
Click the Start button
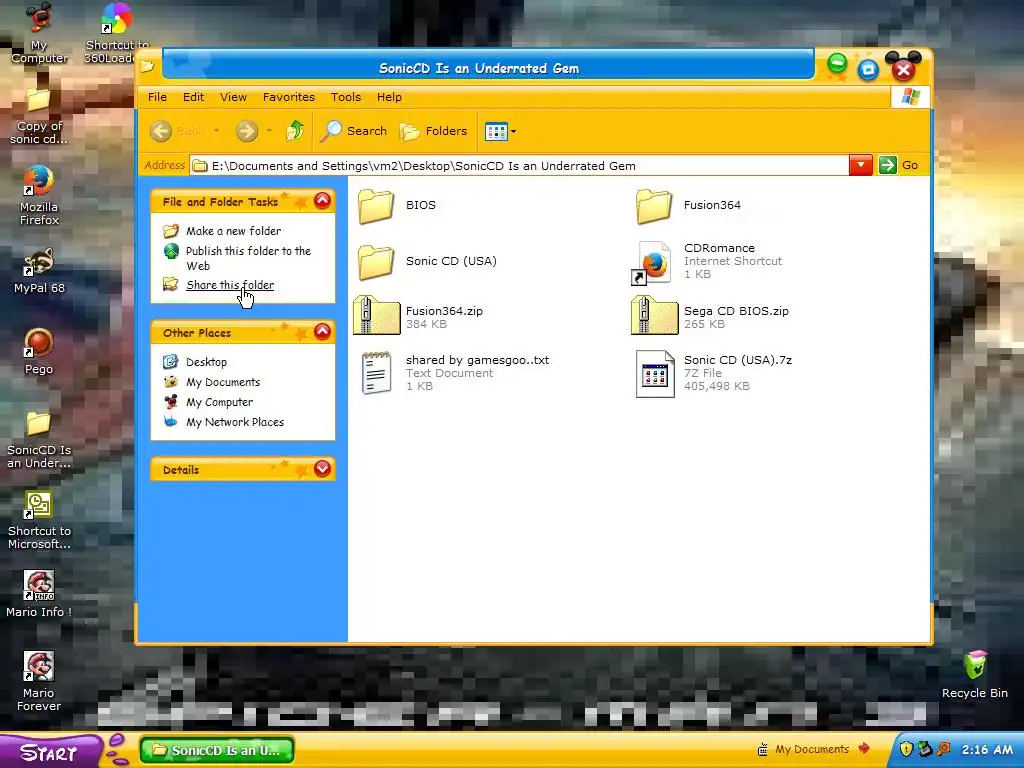point(50,751)
